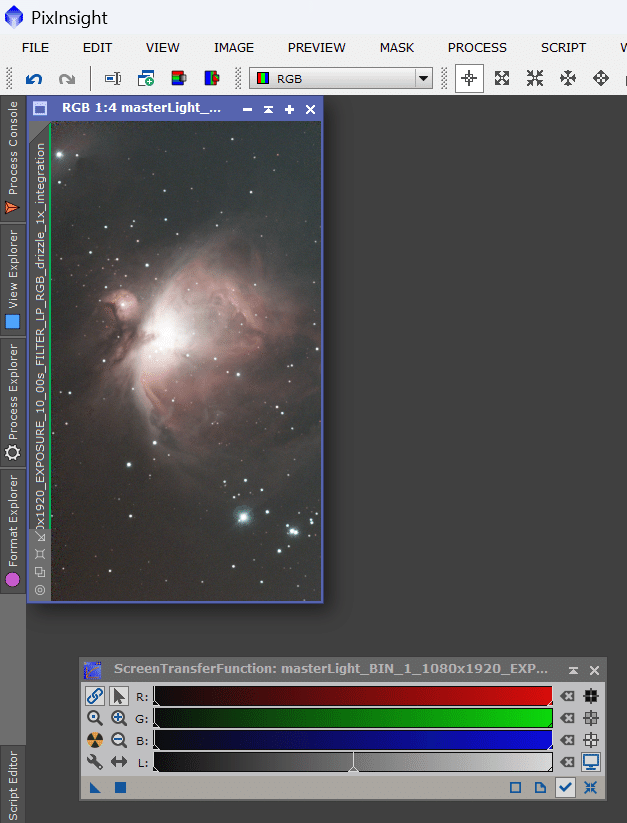Toggle track view checkmark in STF
This screenshot has width=627, height=823.
[565, 787]
